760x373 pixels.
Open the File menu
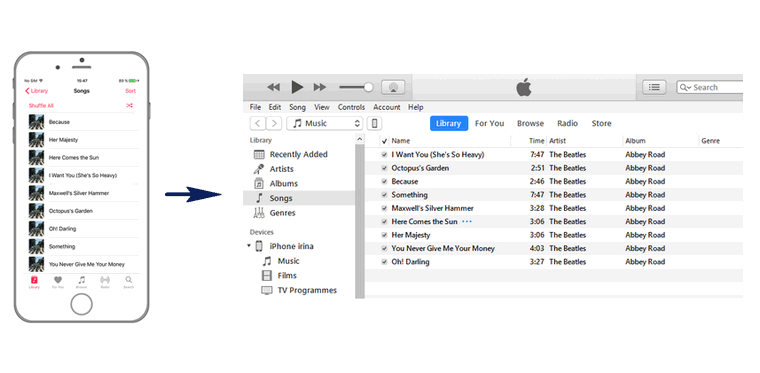click(255, 107)
